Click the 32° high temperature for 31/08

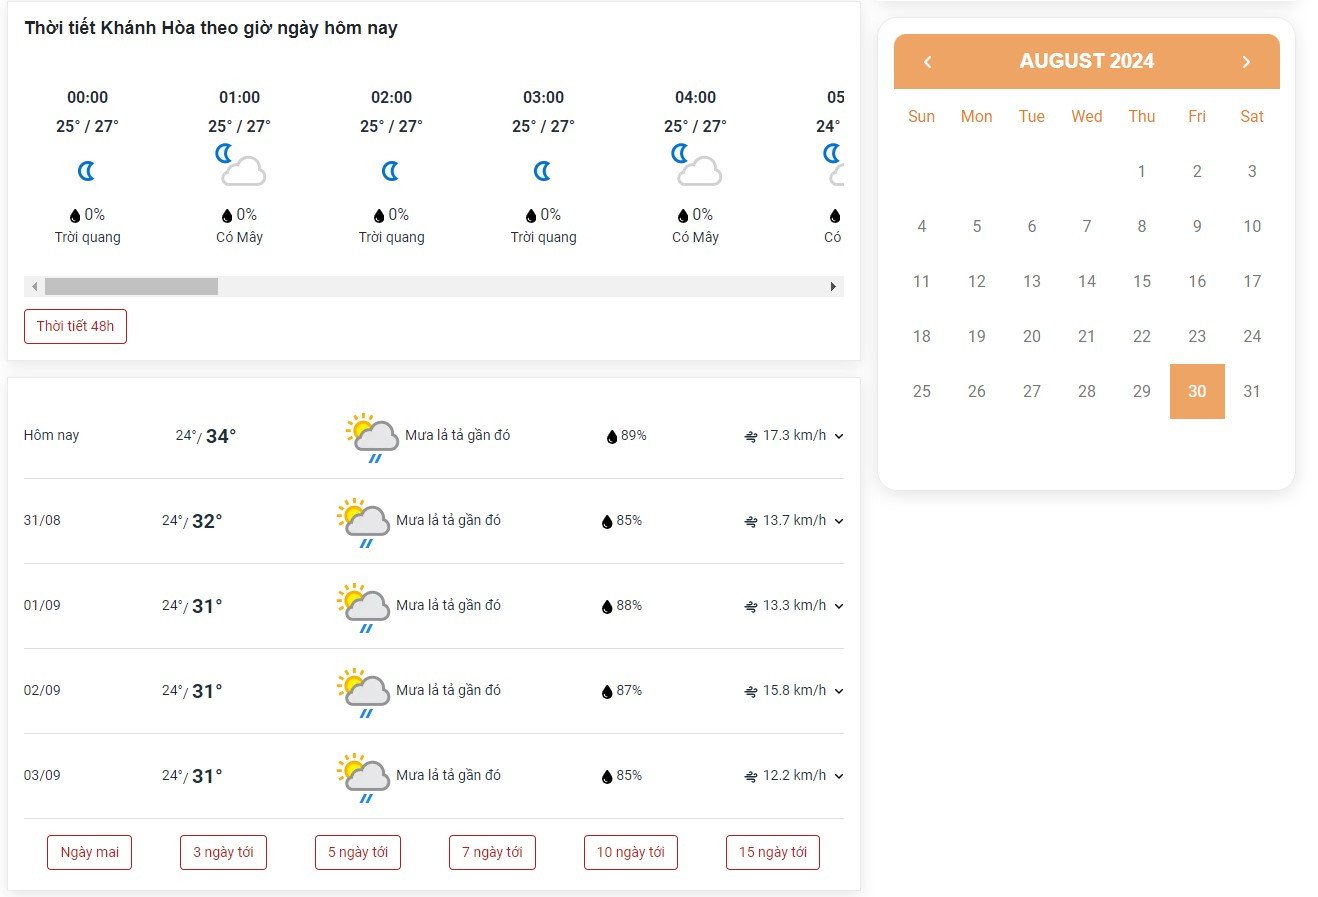(207, 521)
